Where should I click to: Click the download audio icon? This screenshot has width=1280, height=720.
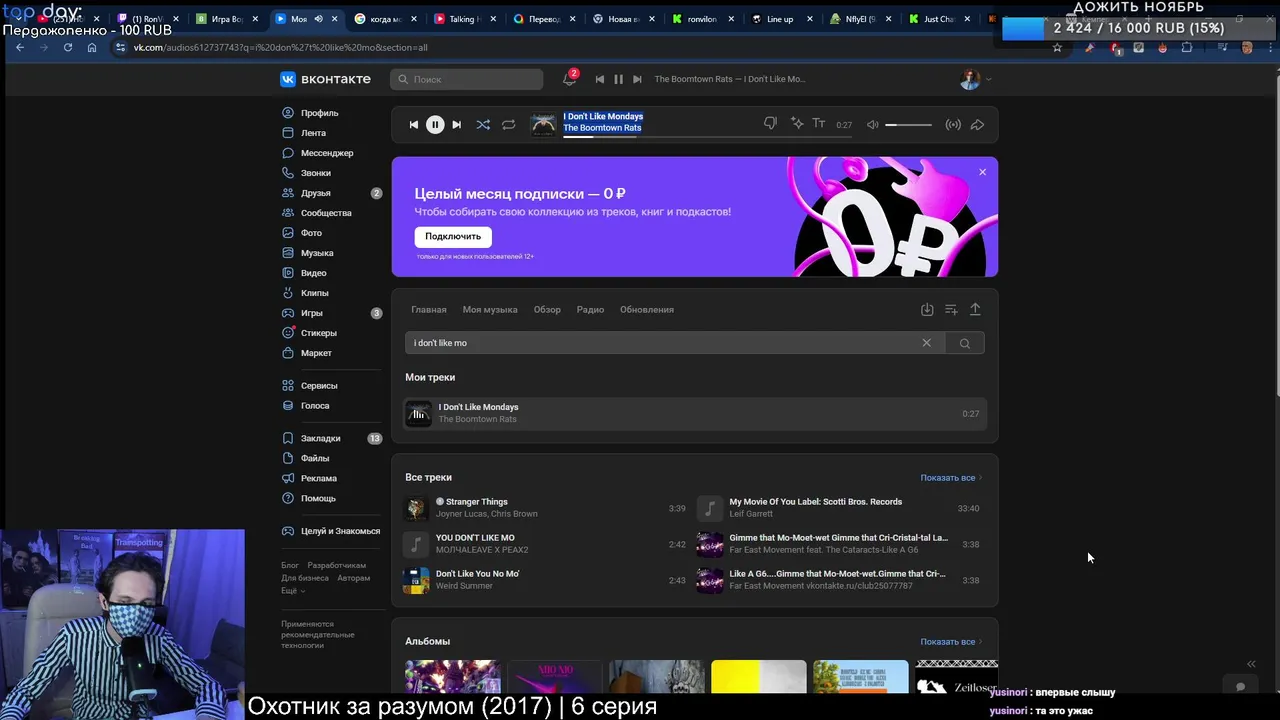[927, 310]
